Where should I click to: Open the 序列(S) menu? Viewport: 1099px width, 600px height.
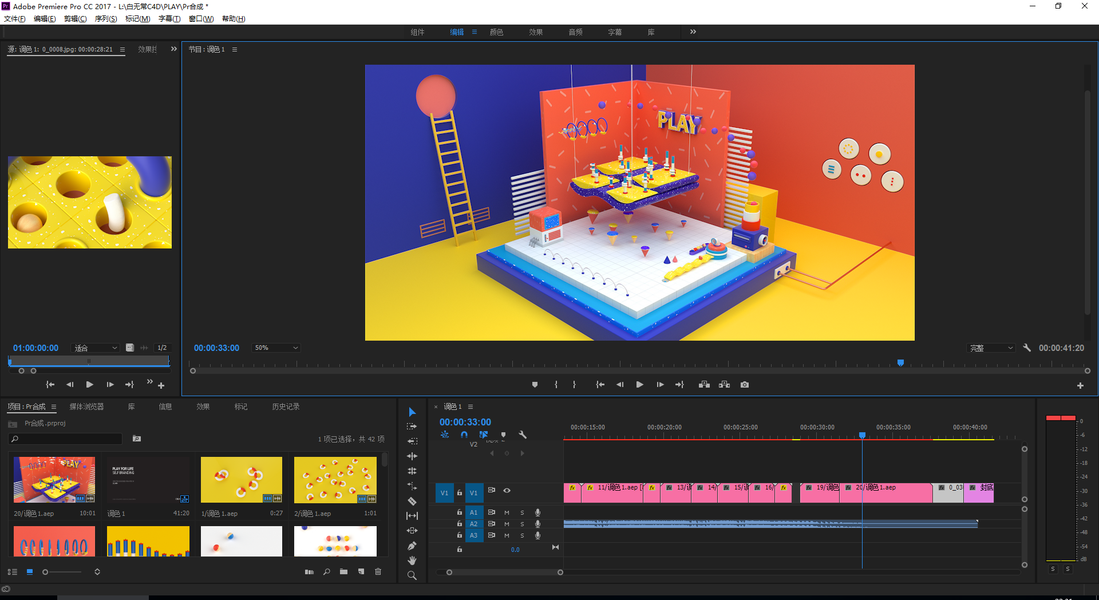point(106,19)
